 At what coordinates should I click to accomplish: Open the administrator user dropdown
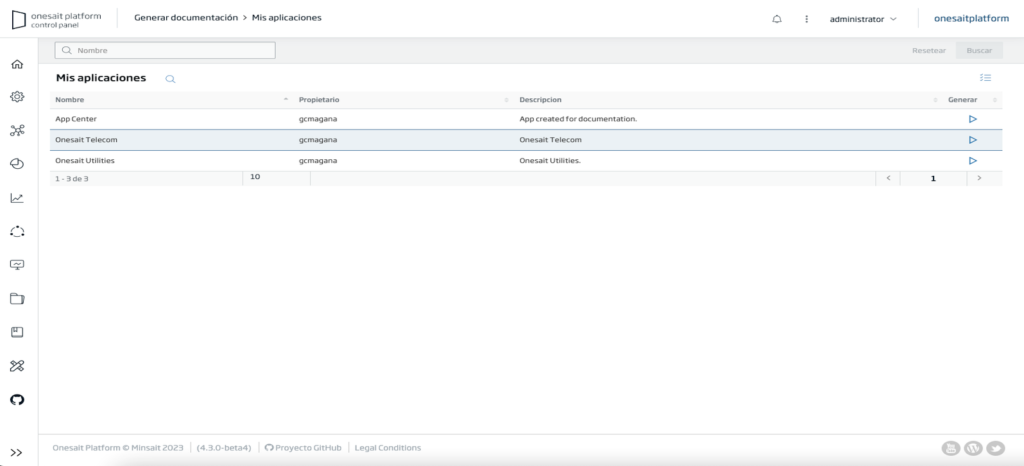(x=863, y=19)
